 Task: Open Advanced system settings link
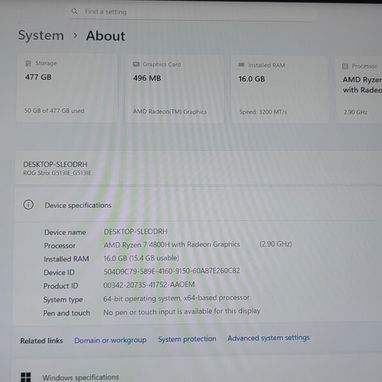tap(269, 338)
